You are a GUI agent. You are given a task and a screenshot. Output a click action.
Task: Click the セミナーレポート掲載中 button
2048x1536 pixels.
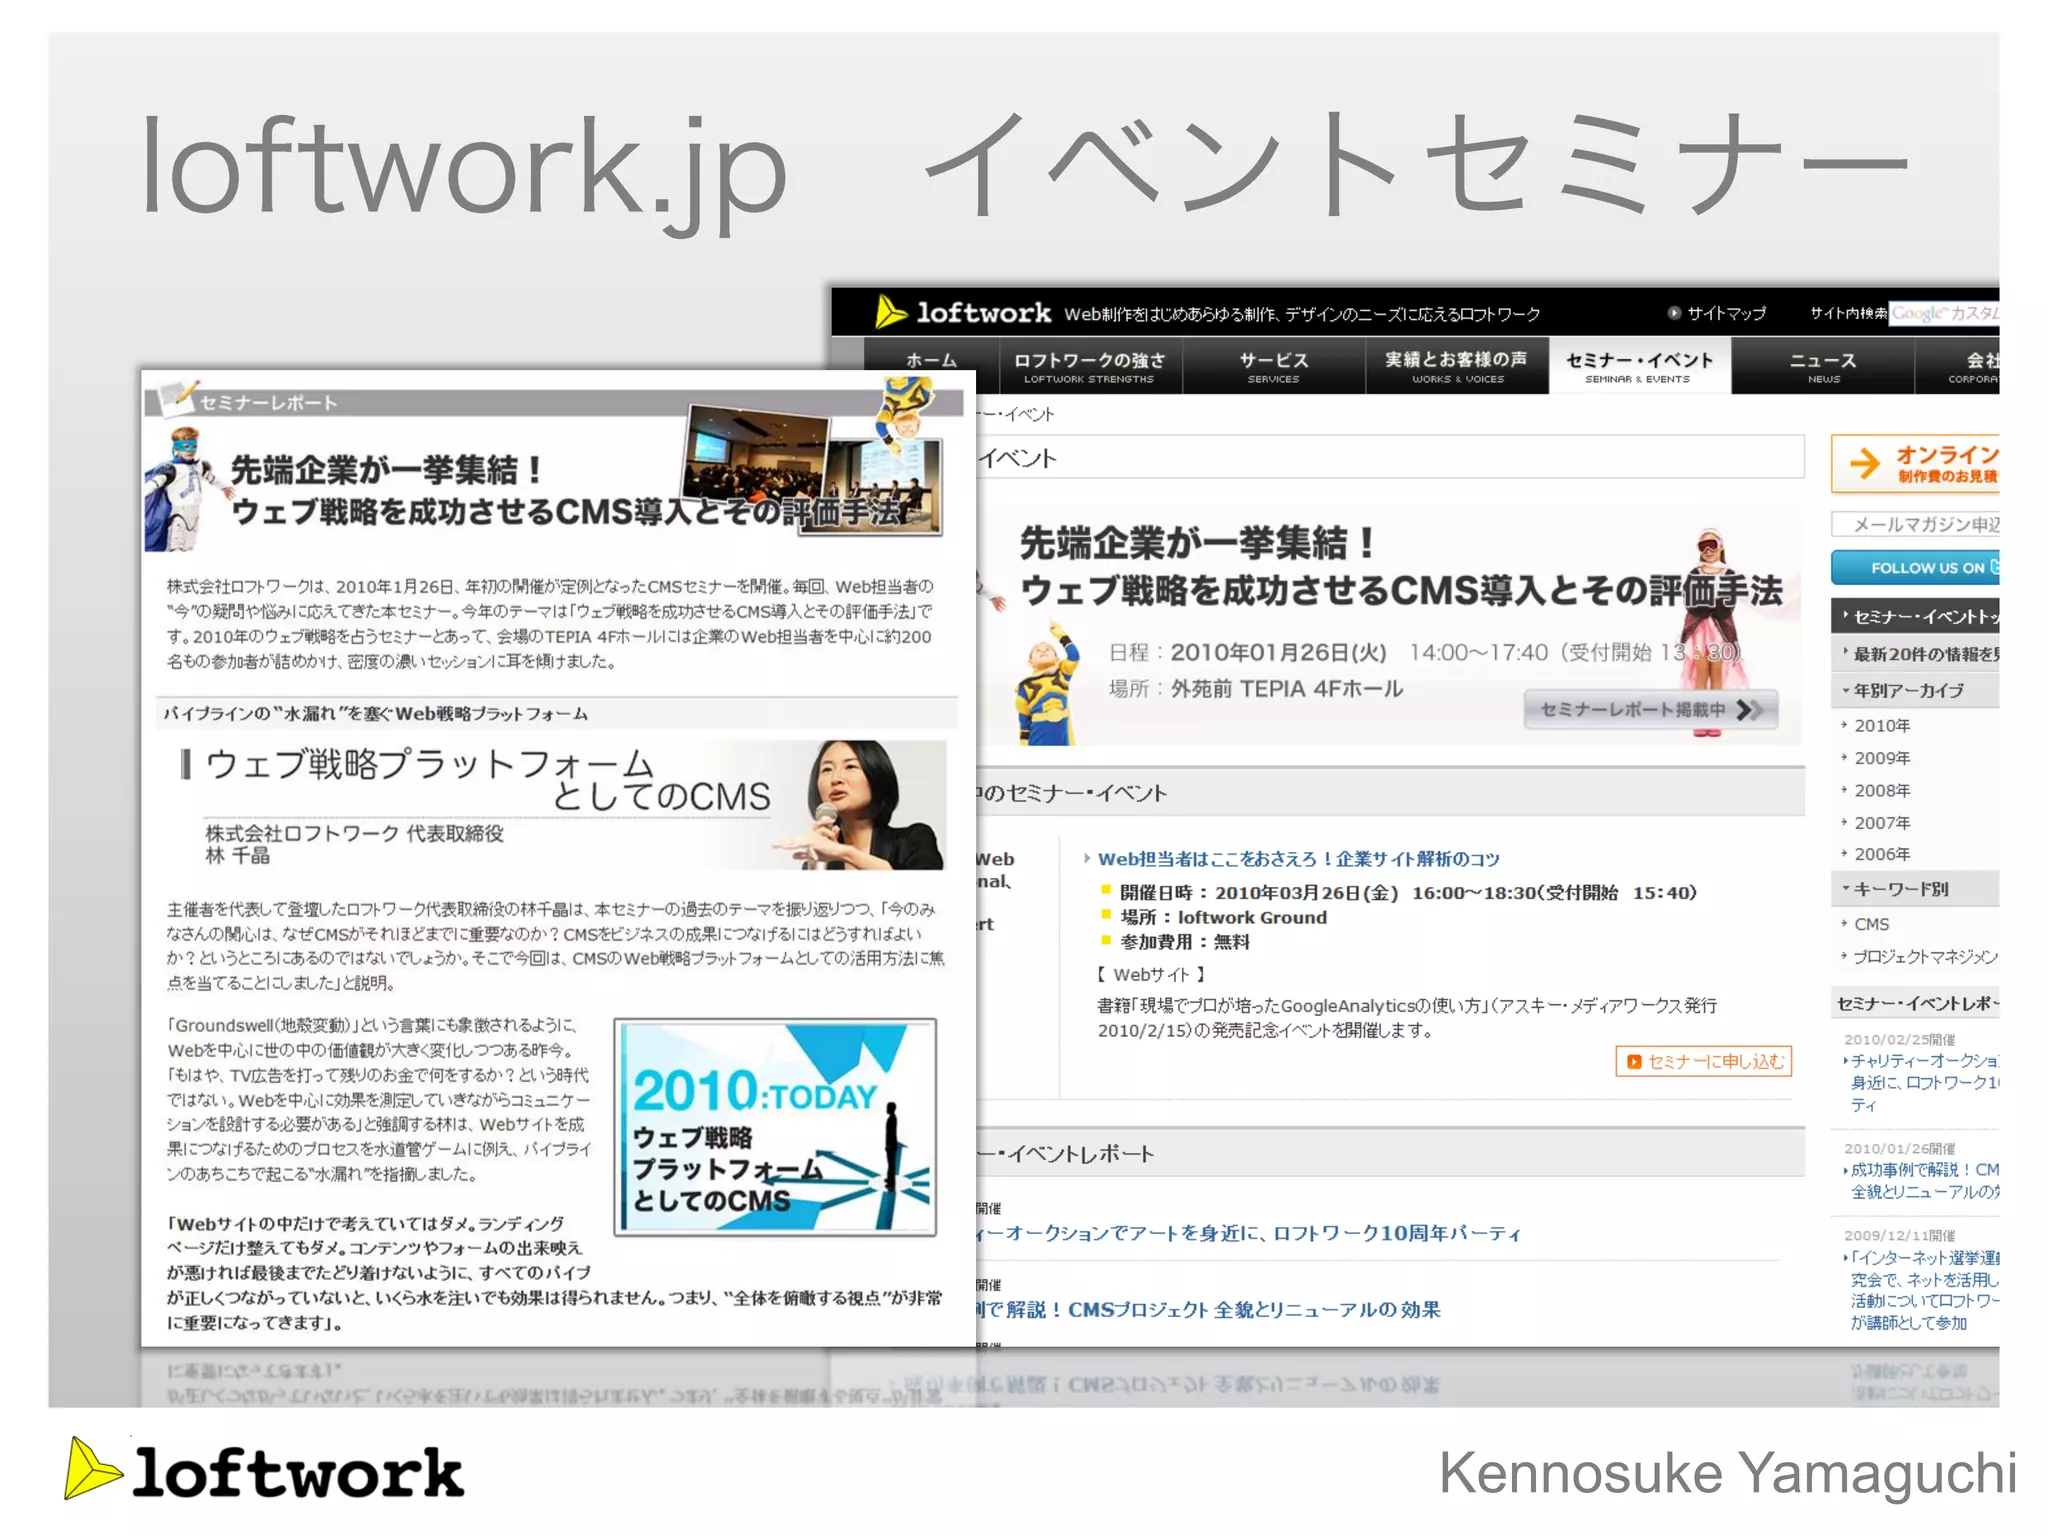[x=1651, y=709]
